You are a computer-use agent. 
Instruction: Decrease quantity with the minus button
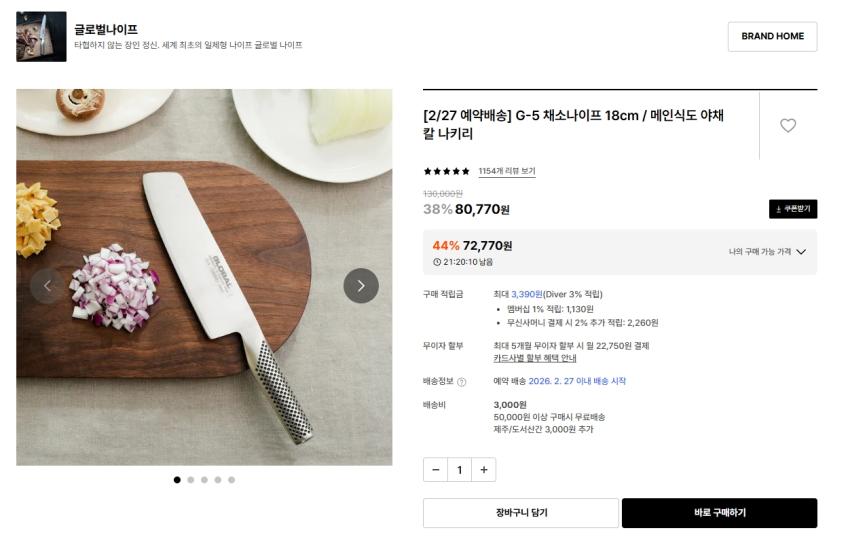tap(436, 470)
